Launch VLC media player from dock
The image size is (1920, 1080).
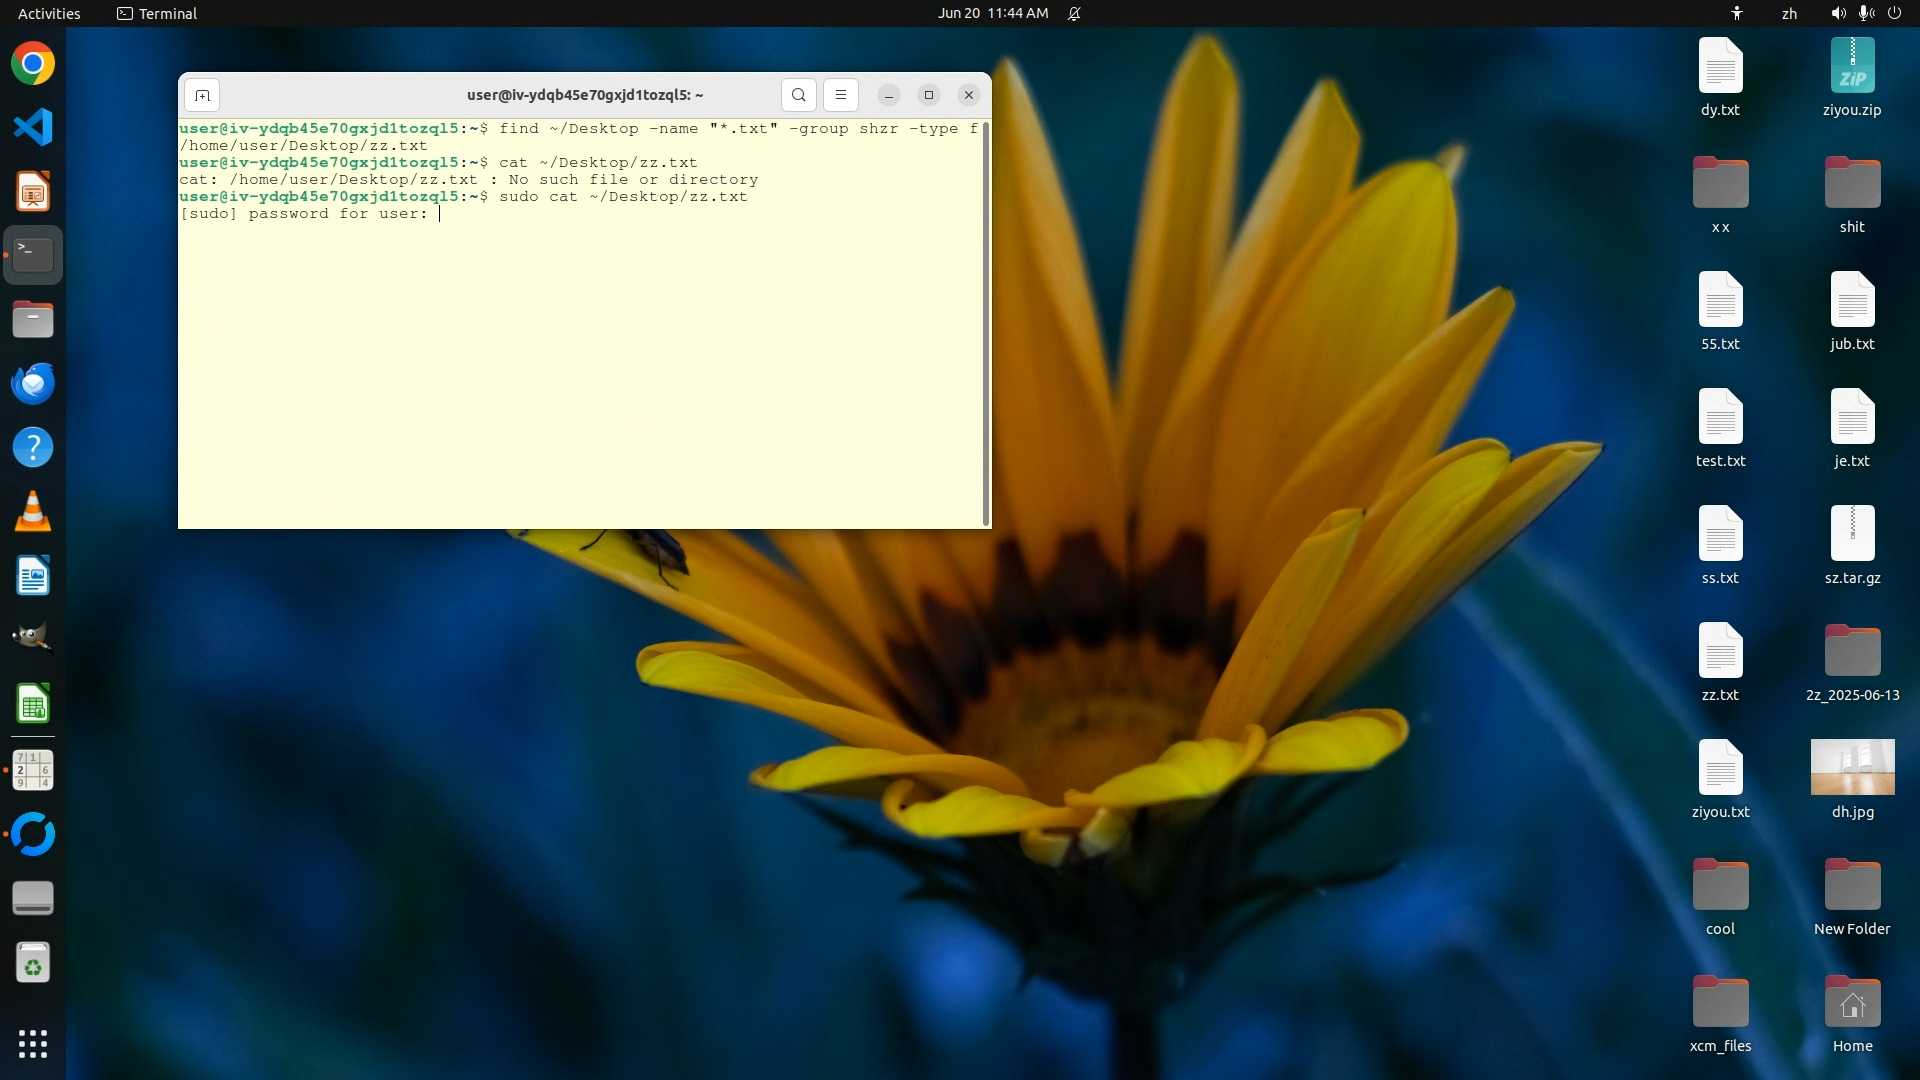[33, 512]
